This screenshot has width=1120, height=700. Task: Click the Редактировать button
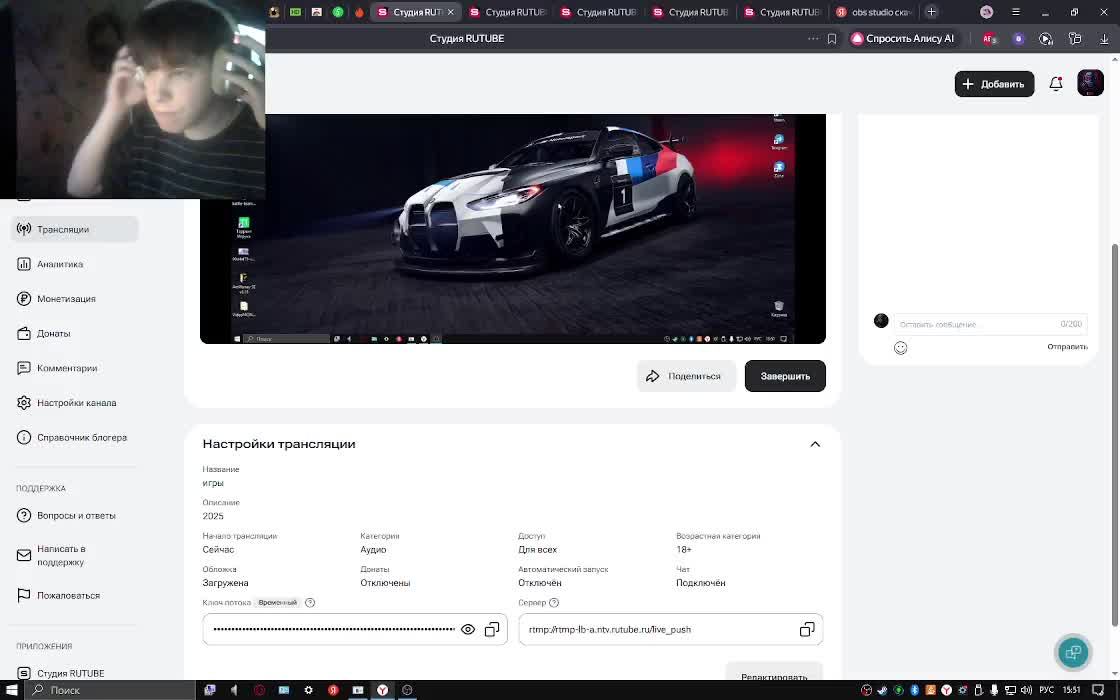(x=774, y=674)
